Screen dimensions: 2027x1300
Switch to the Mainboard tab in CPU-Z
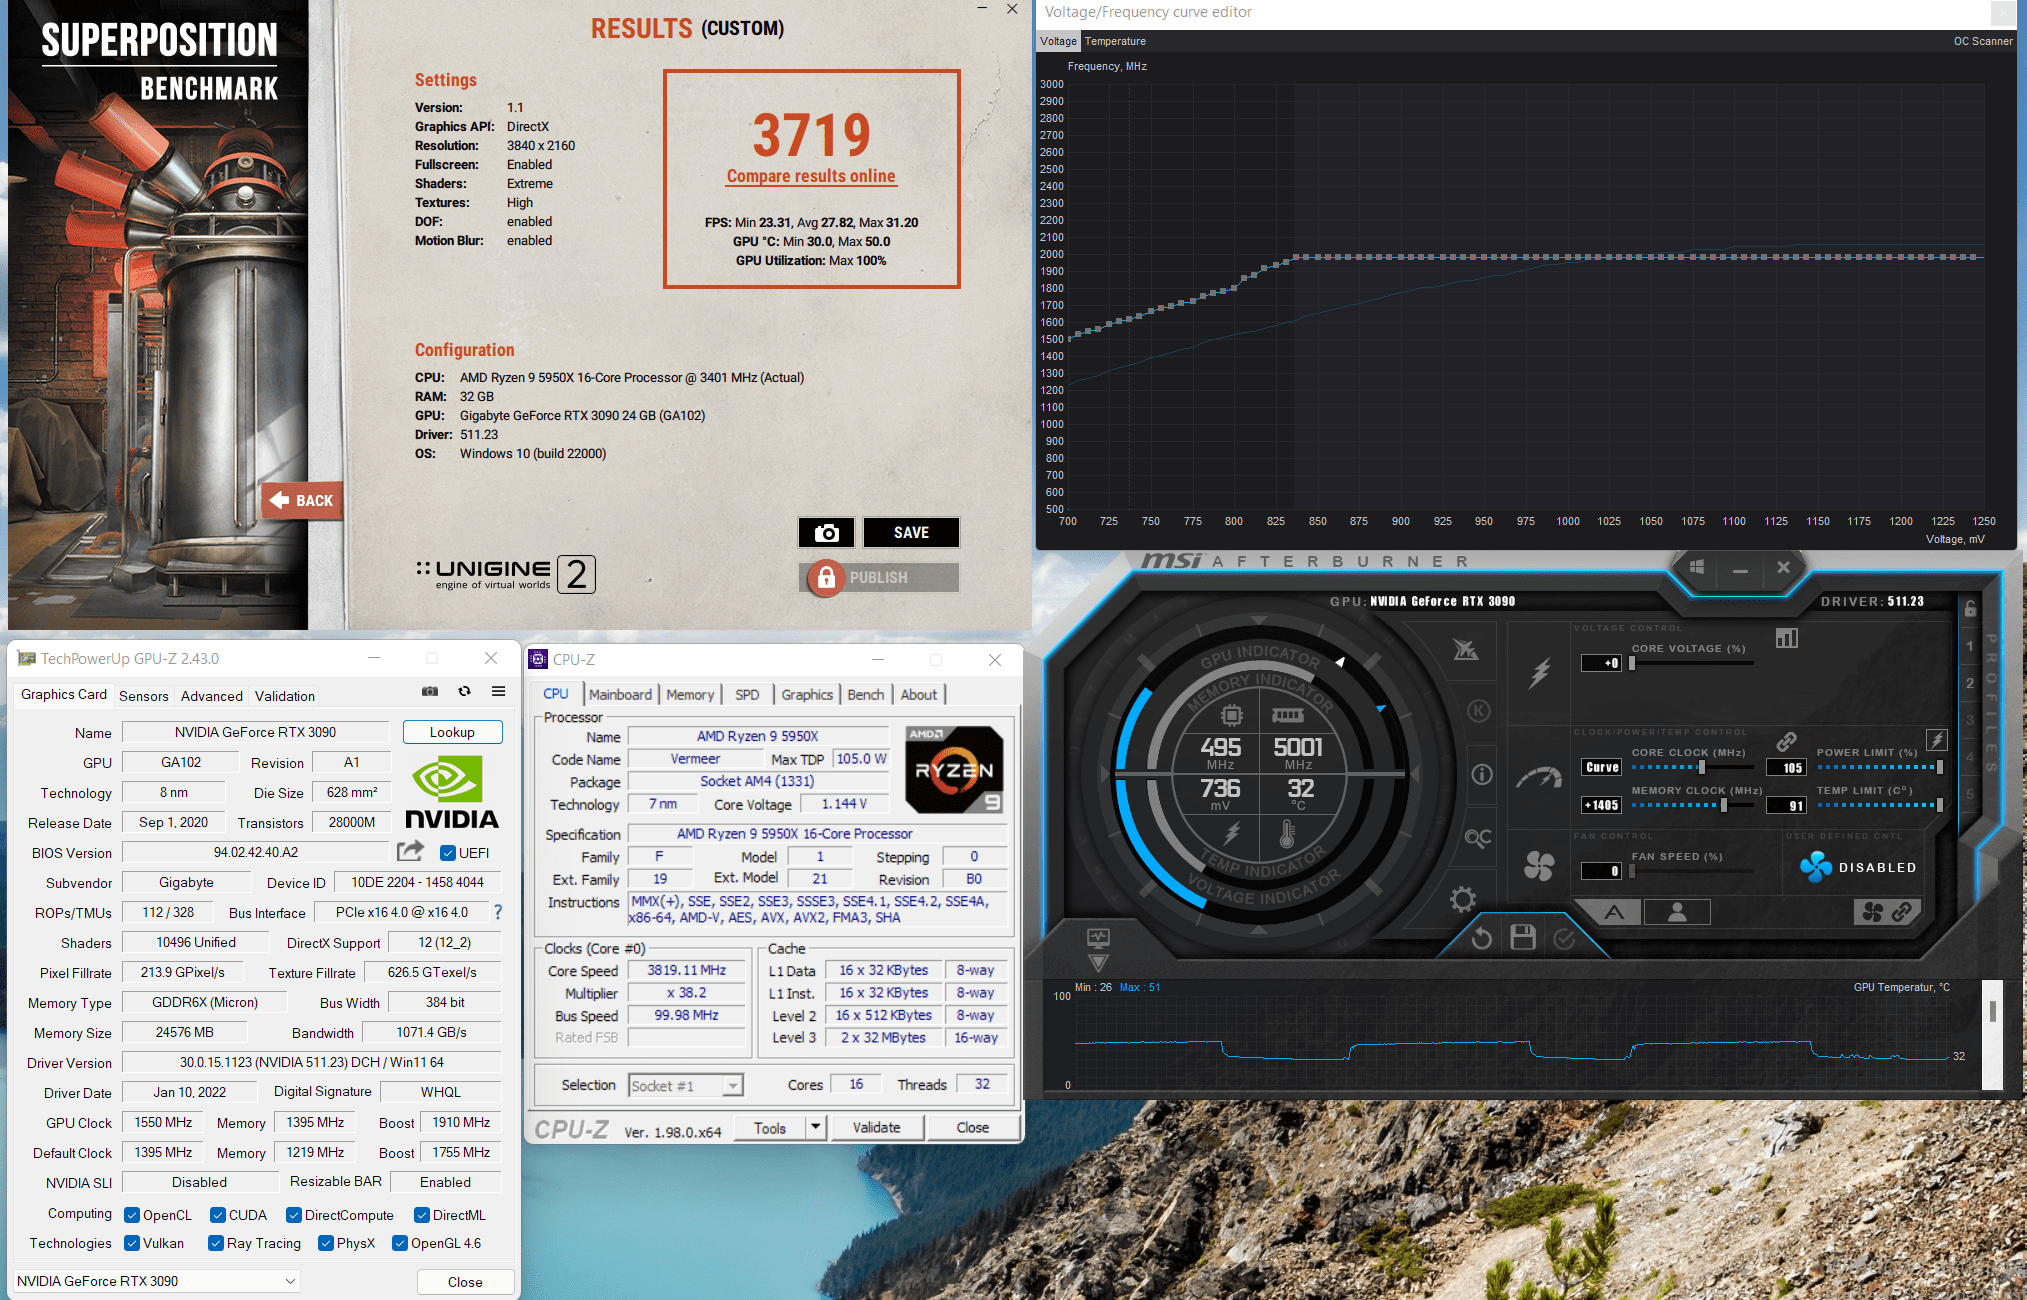(620, 694)
